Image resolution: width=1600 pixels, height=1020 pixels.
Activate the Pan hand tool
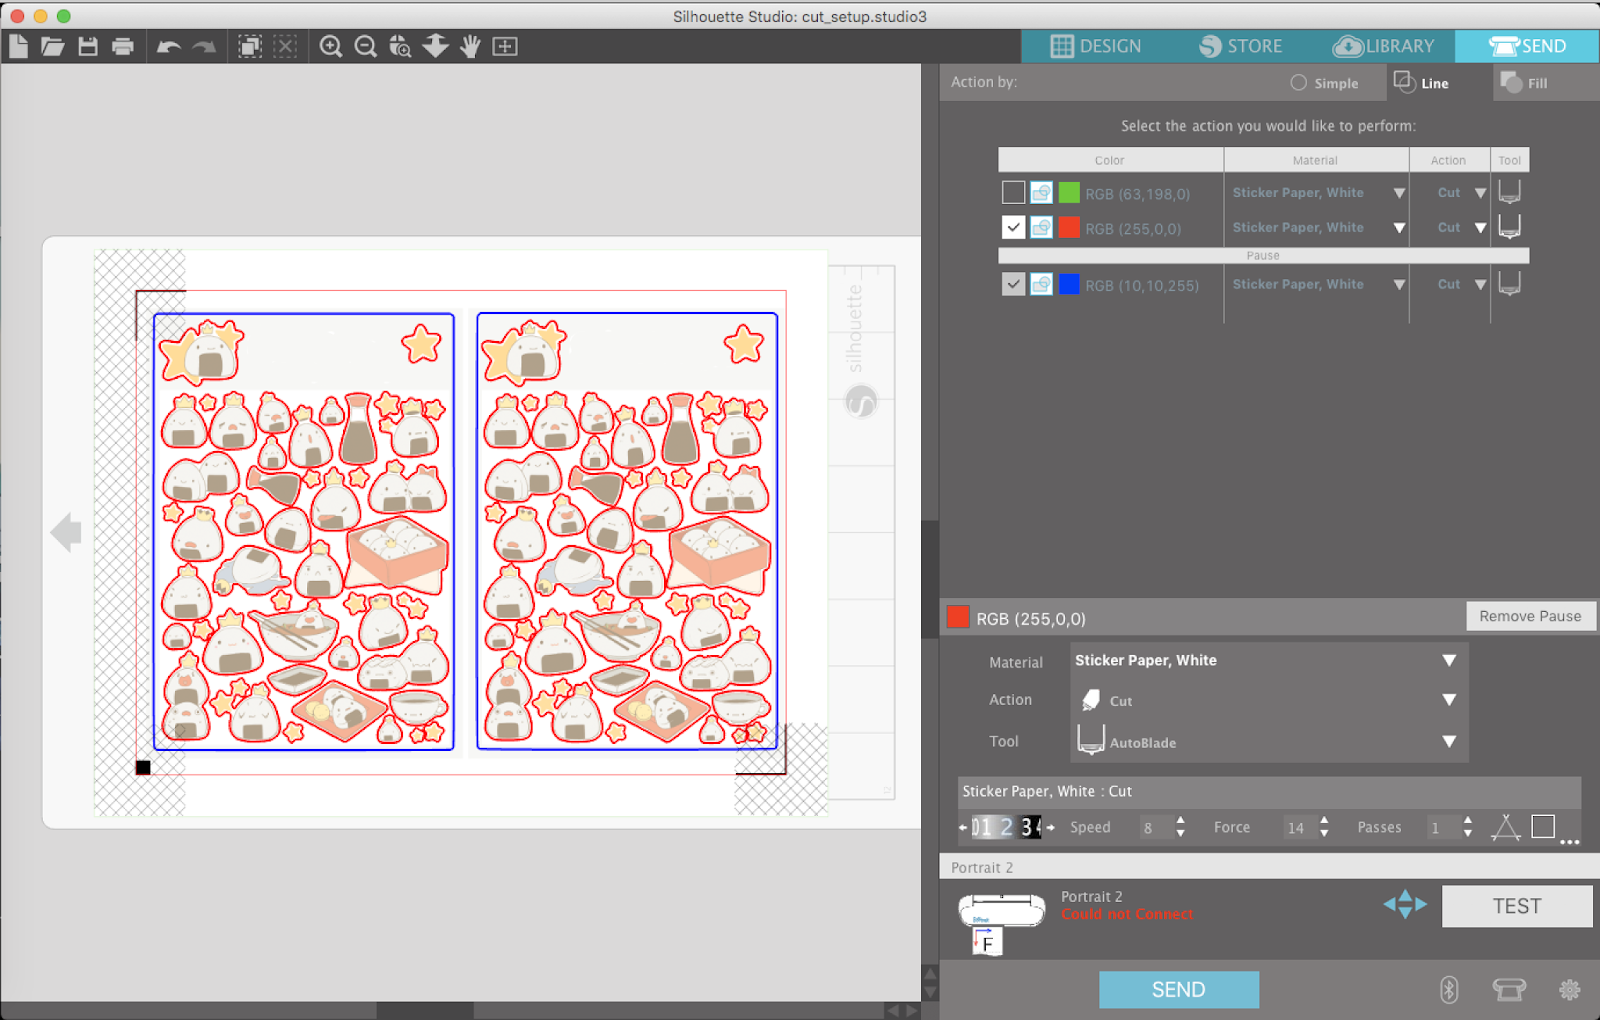click(470, 46)
